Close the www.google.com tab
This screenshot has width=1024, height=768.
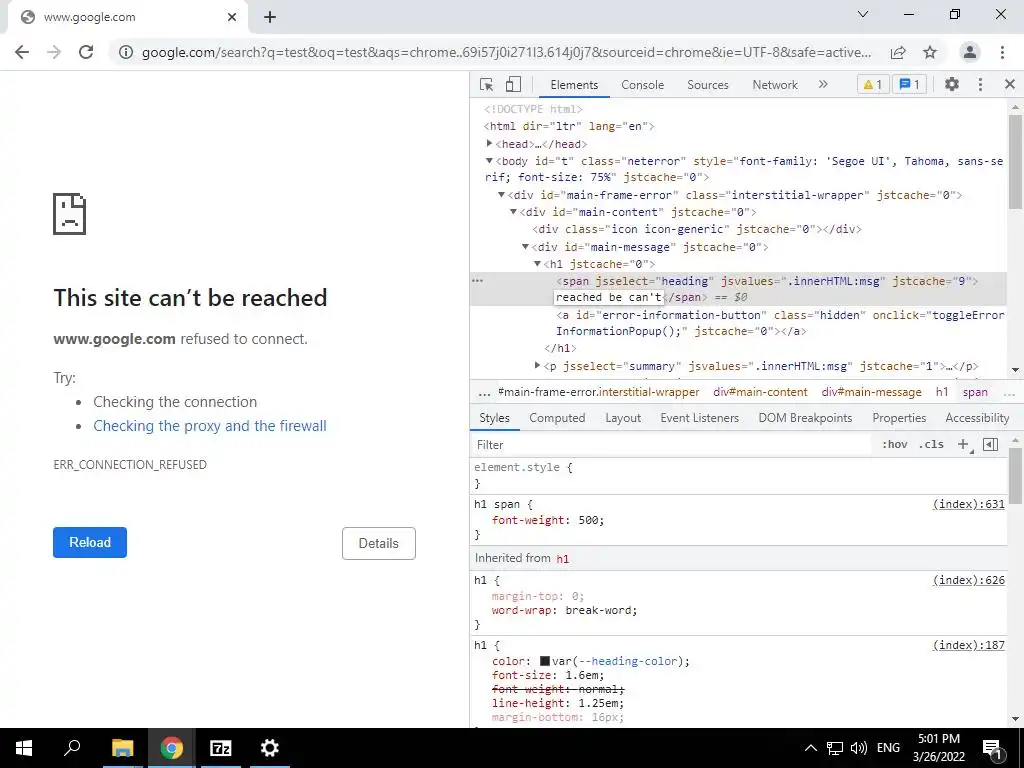tap(232, 17)
